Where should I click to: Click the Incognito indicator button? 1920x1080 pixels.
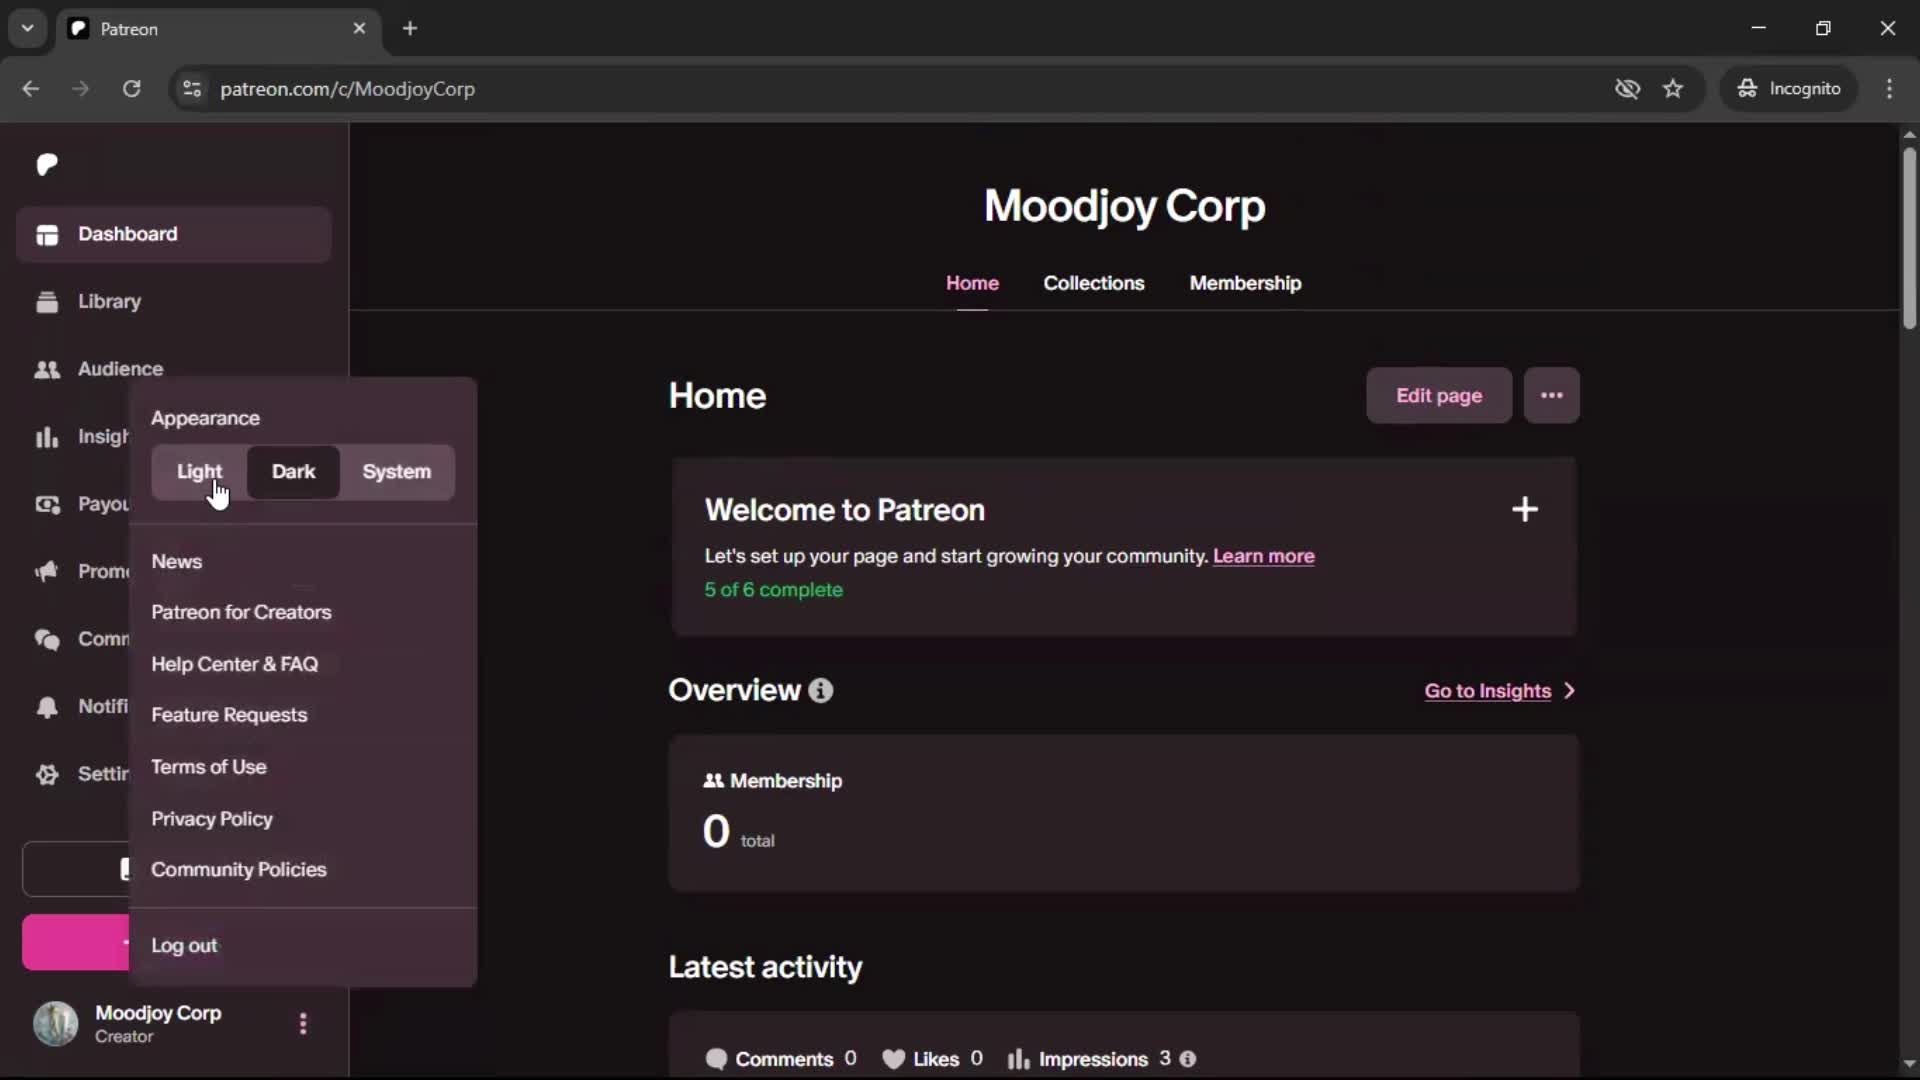(1789, 89)
